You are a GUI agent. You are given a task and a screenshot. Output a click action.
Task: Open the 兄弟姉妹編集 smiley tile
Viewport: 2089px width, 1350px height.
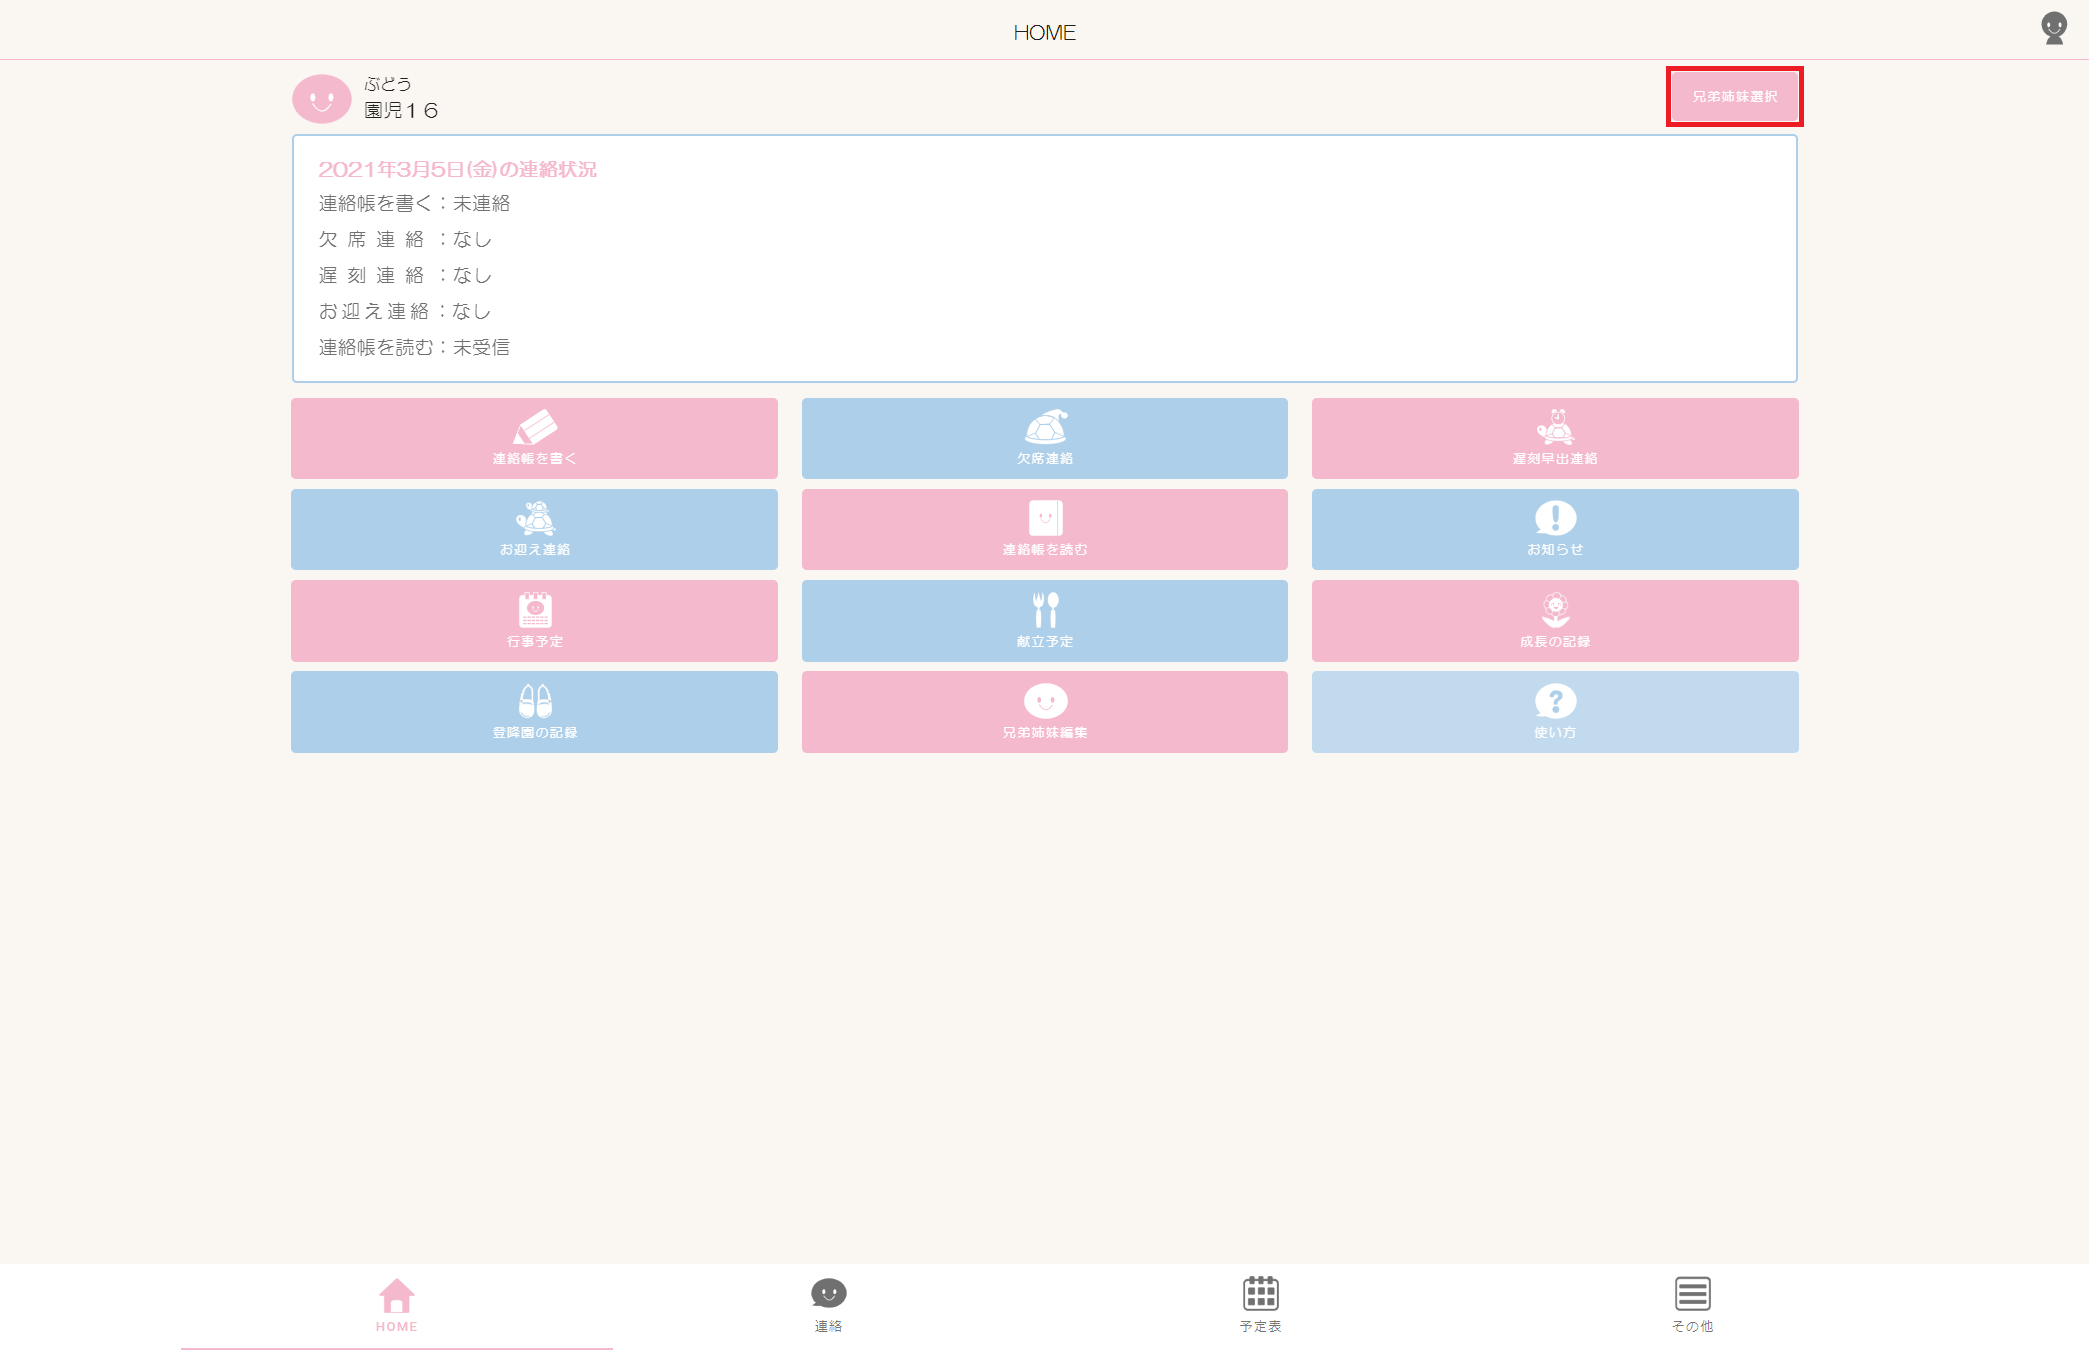click(x=1044, y=712)
